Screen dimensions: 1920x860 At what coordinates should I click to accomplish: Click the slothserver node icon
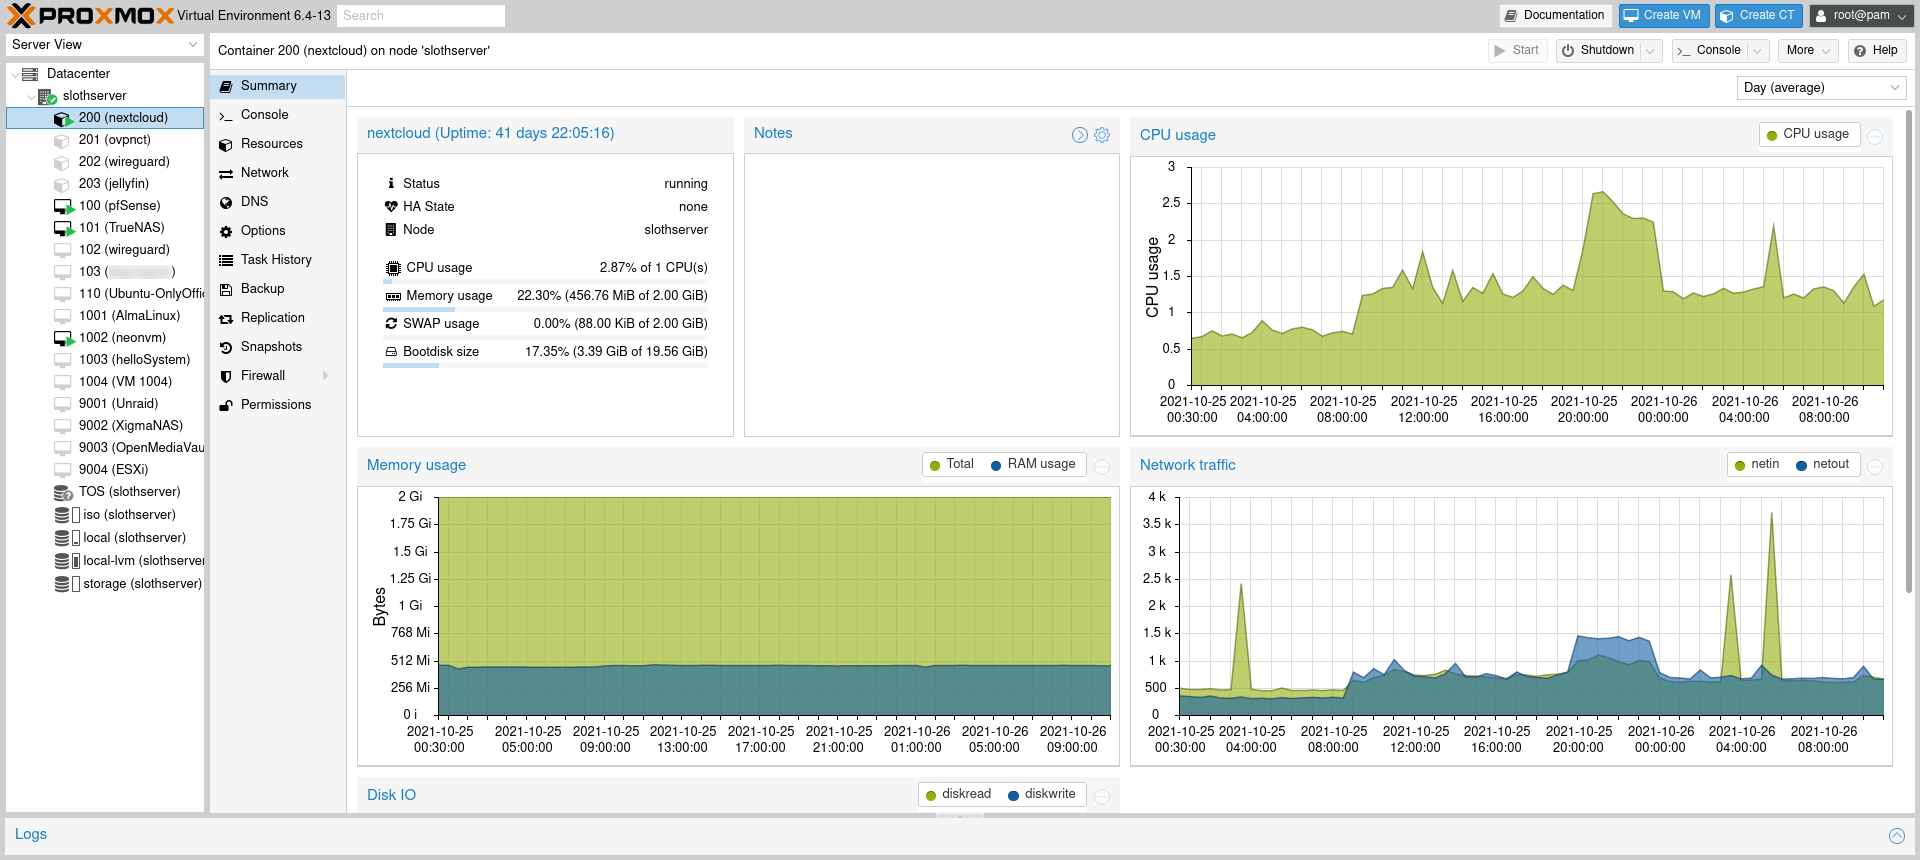pyautogui.click(x=47, y=96)
